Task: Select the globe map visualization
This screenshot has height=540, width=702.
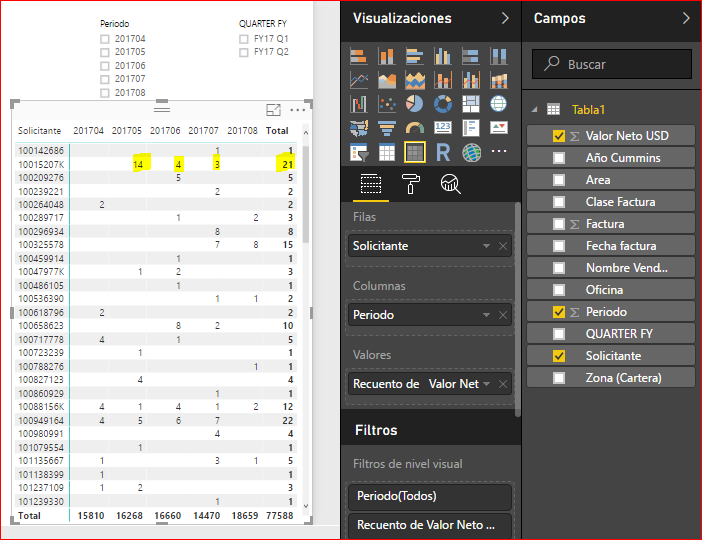Action: pos(498,104)
